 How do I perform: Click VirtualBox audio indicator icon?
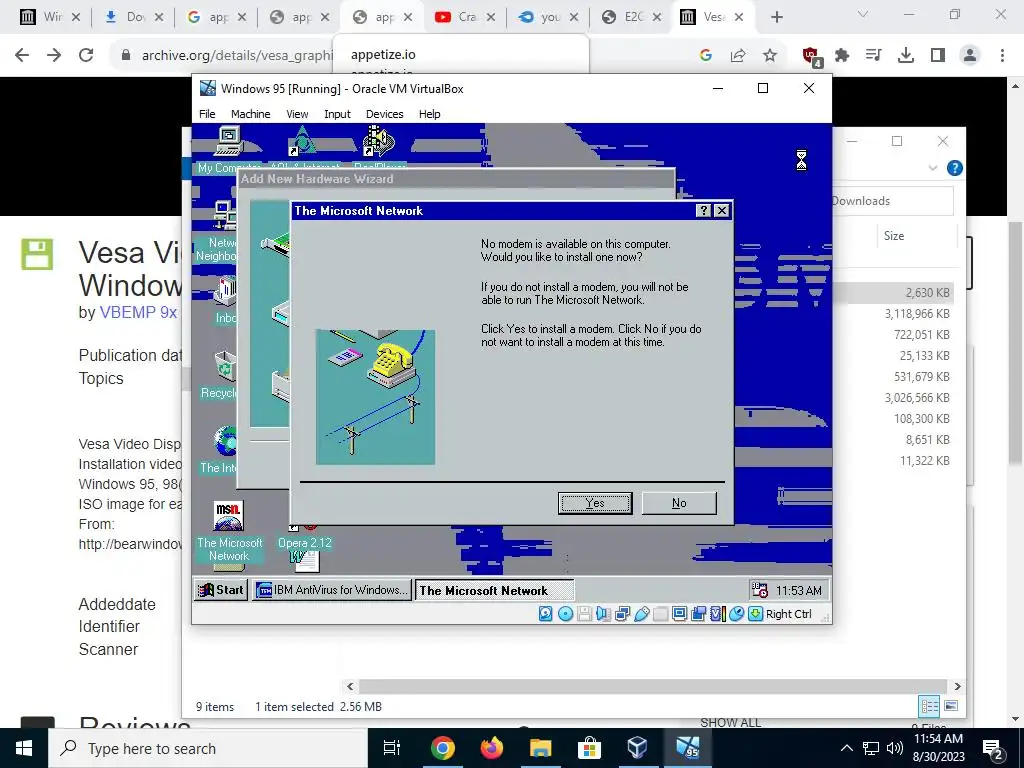[603, 614]
